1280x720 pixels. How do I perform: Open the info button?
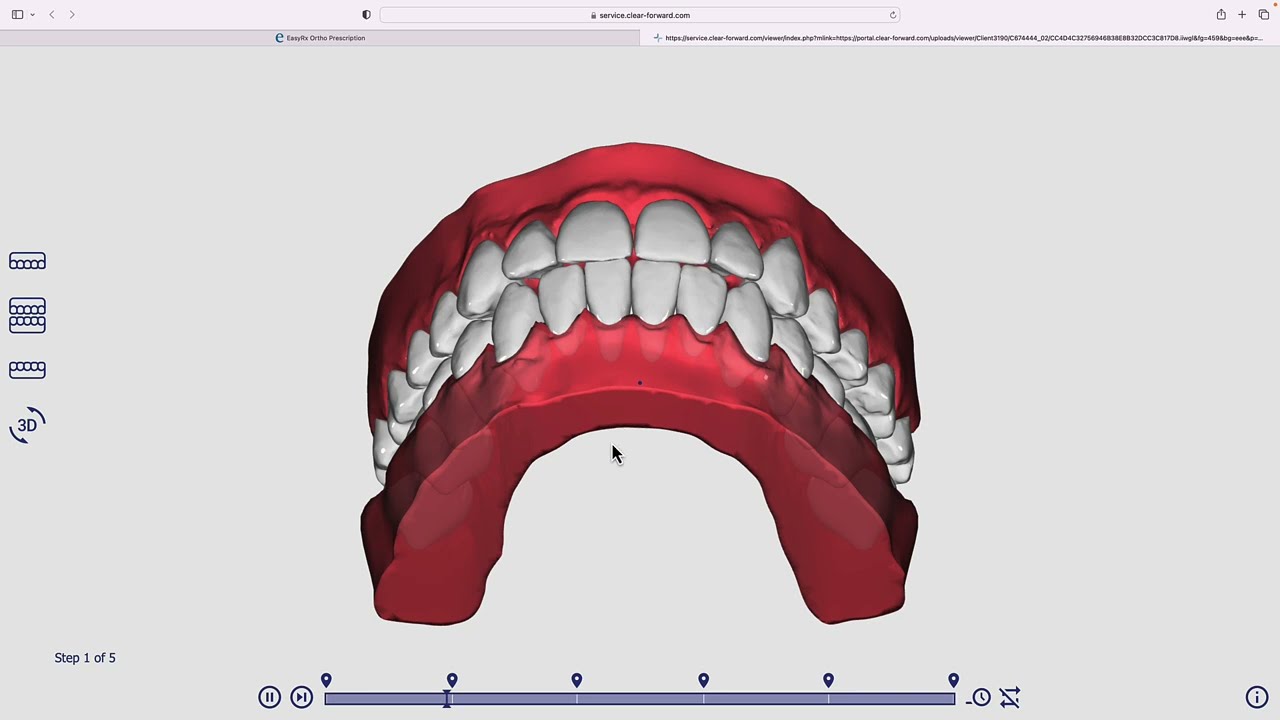pyautogui.click(x=1257, y=697)
